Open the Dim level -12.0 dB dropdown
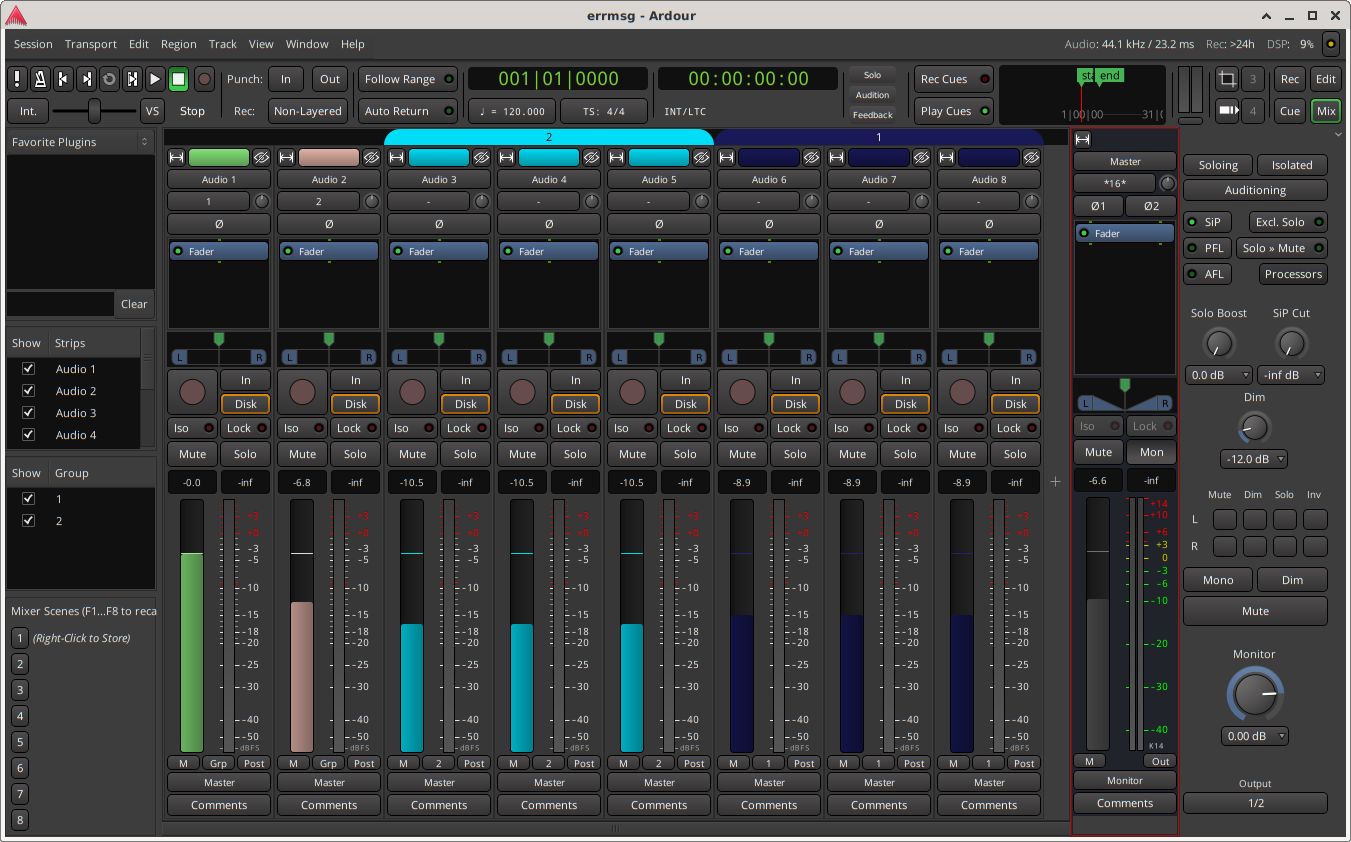 click(1254, 460)
